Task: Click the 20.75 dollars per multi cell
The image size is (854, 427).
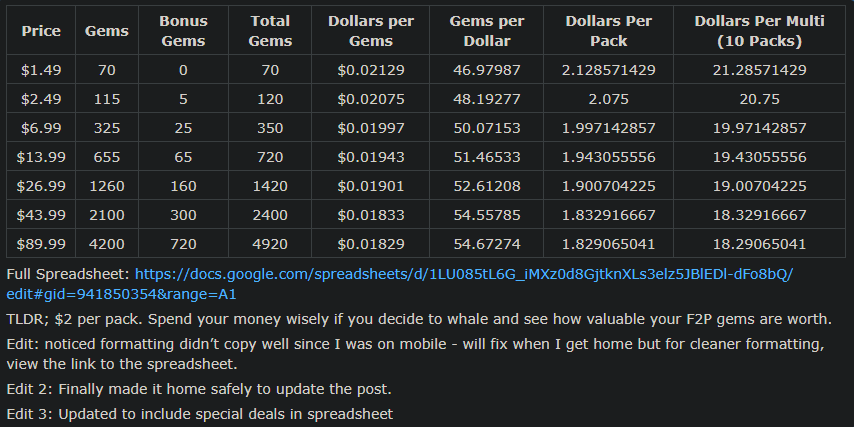Action: tap(759, 99)
